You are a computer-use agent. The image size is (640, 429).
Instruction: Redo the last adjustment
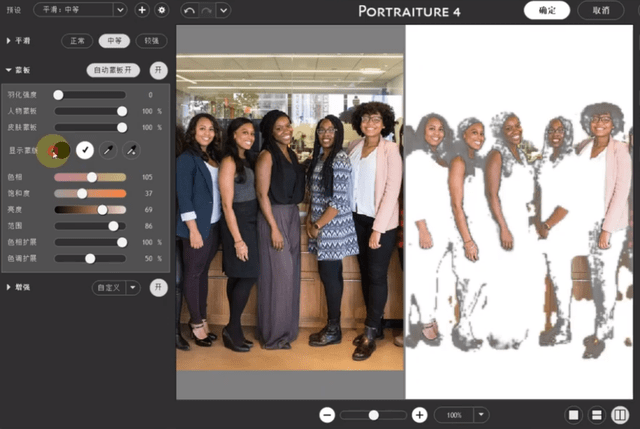pyautogui.click(x=207, y=11)
